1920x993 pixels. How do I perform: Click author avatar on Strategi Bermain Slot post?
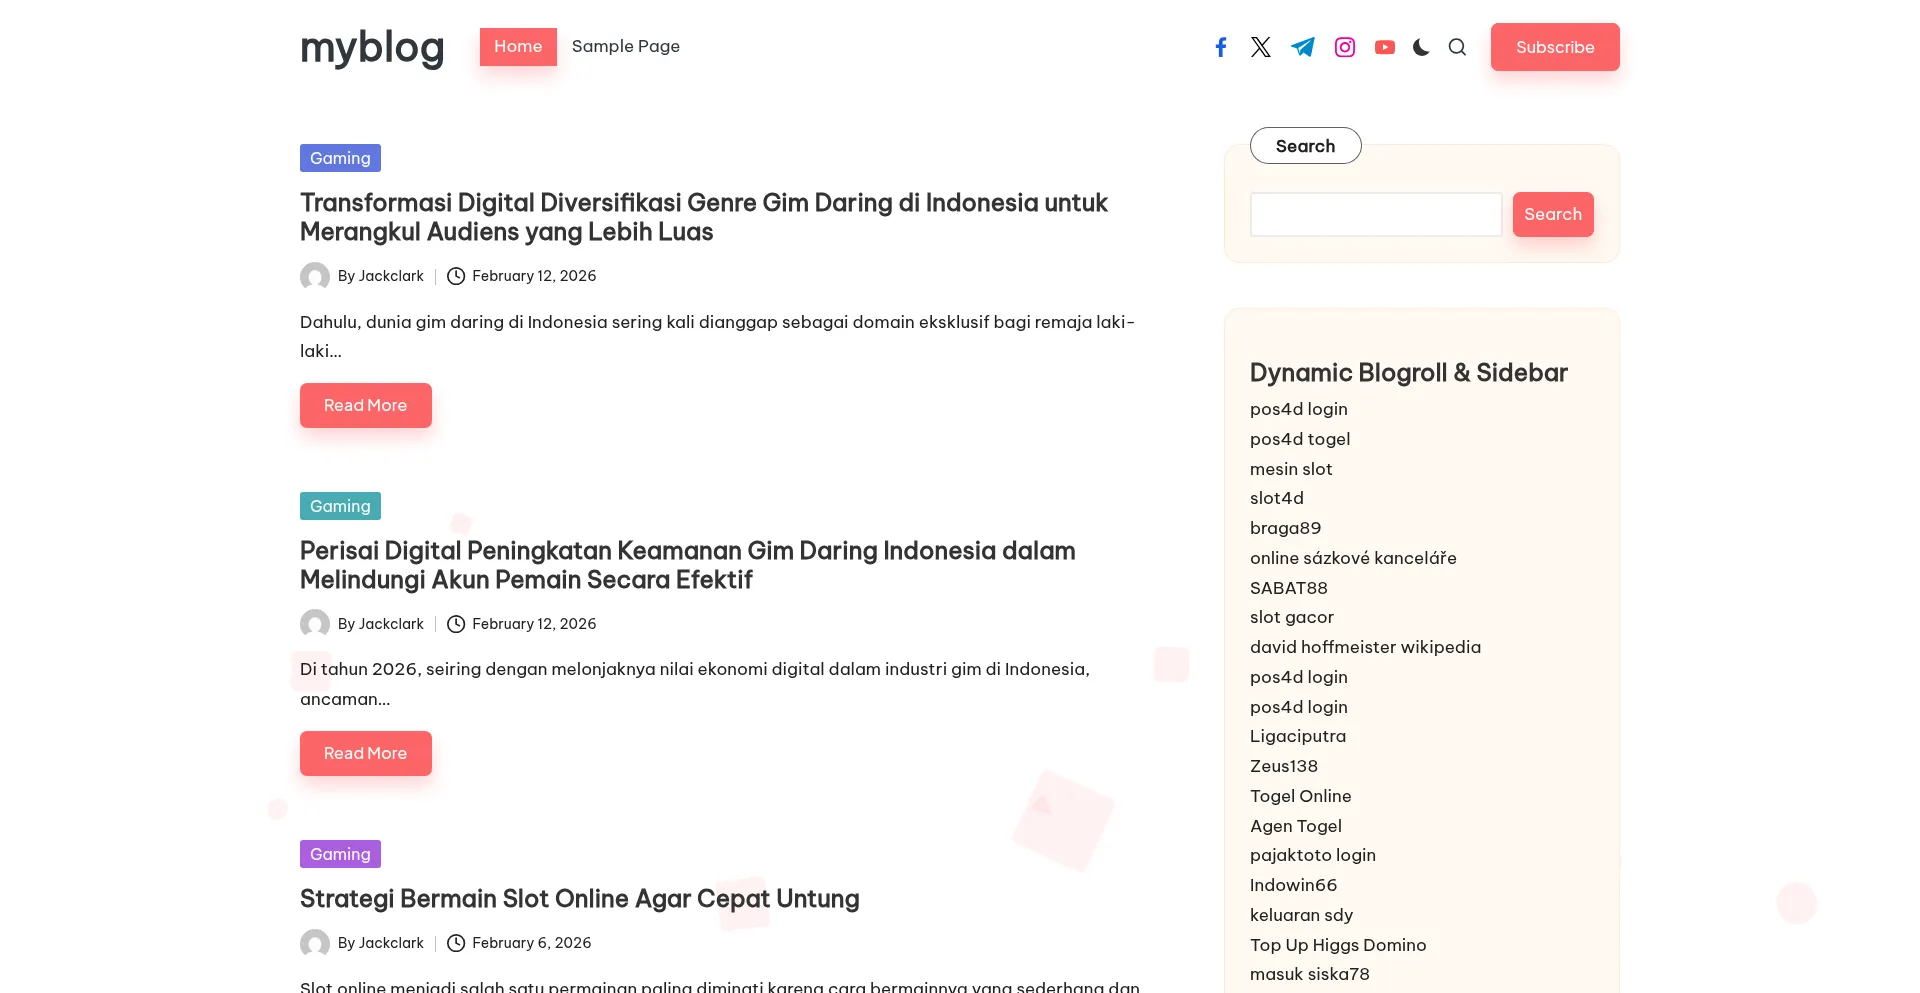click(315, 943)
